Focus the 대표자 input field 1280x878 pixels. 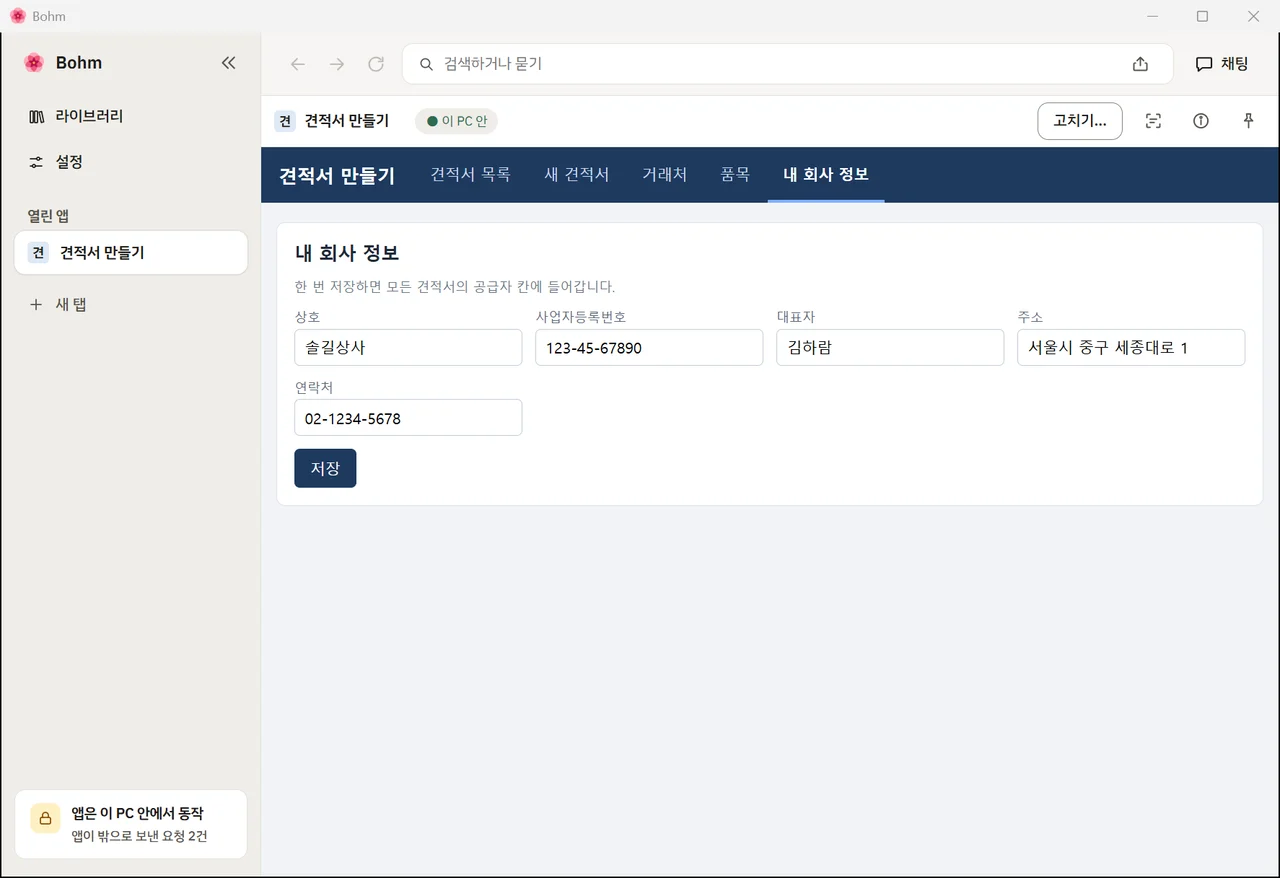coord(890,348)
